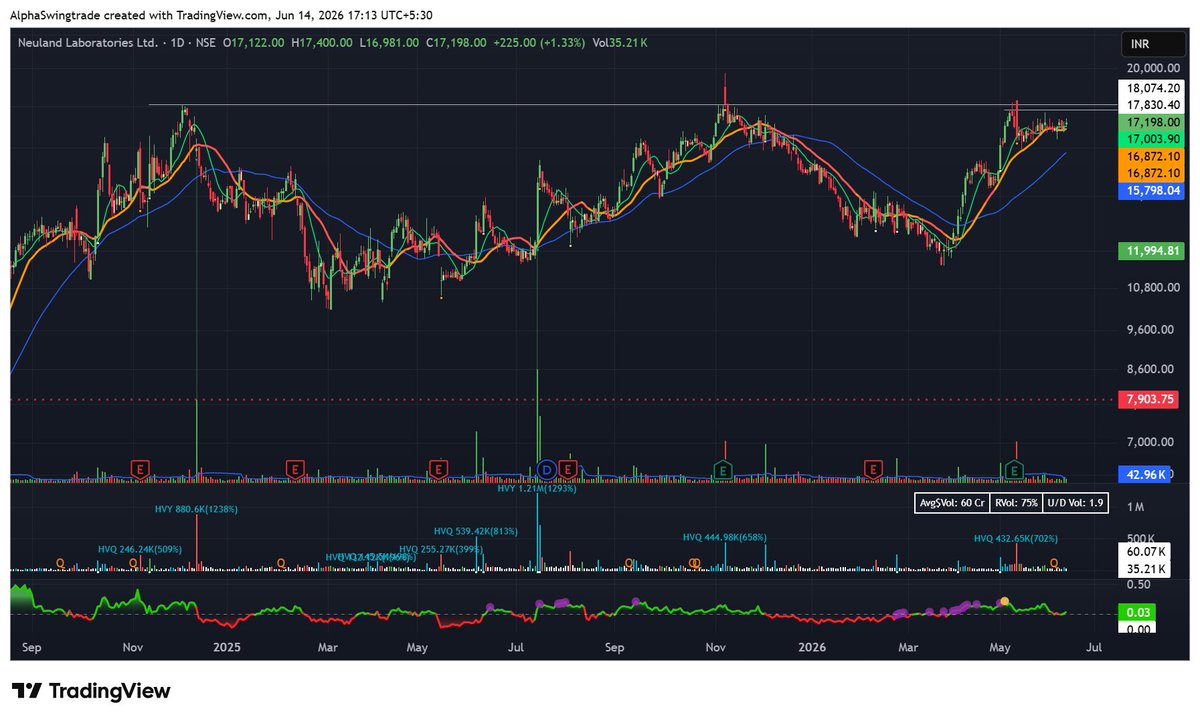This screenshot has height=721, width=1200.
Task: Click the 1 M volume axis label
Action: [x=1135, y=508]
